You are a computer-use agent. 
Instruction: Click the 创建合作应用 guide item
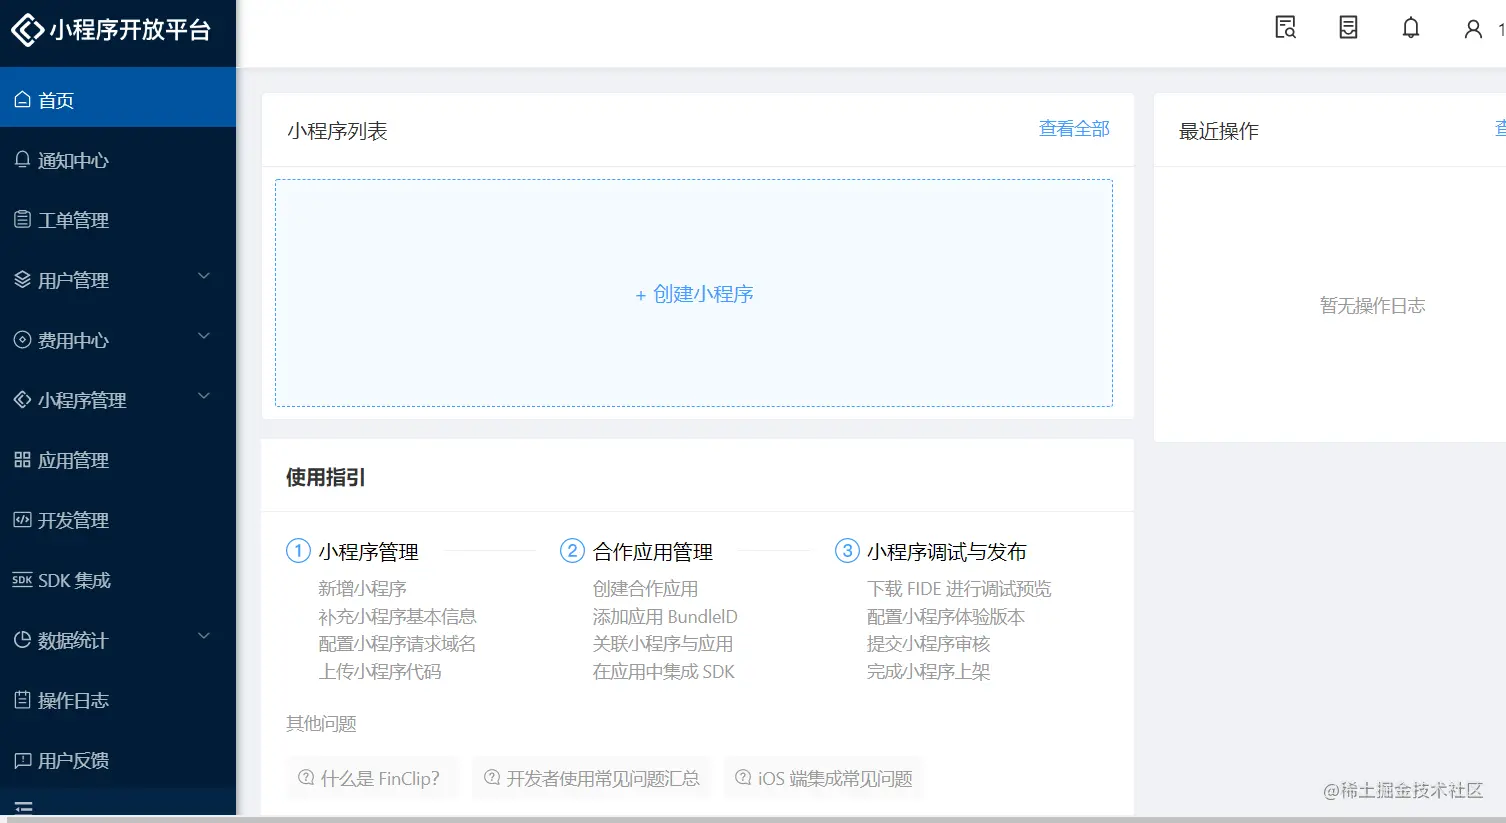(x=645, y=589)
